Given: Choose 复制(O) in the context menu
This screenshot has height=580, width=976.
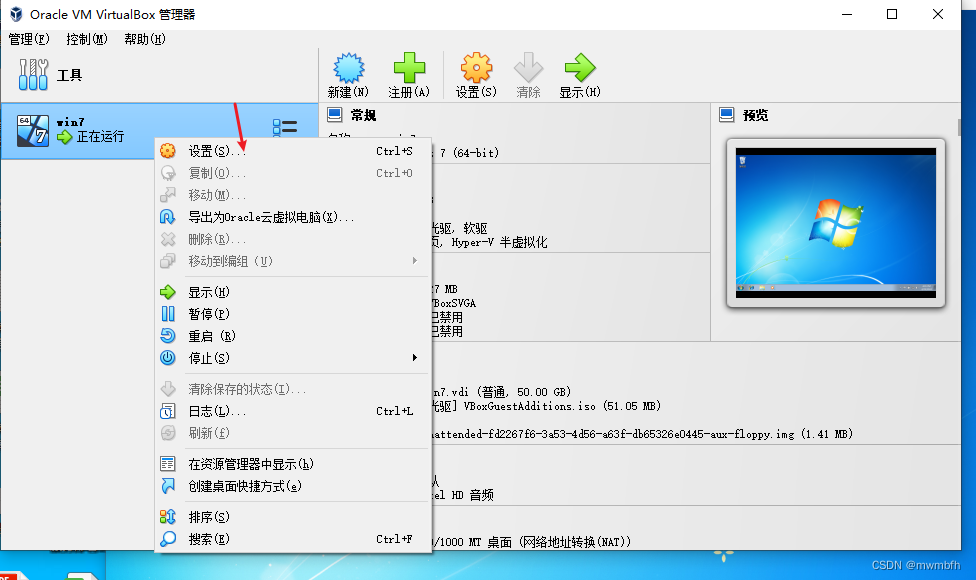Looking at the screenshot, I should coord(293,173).
